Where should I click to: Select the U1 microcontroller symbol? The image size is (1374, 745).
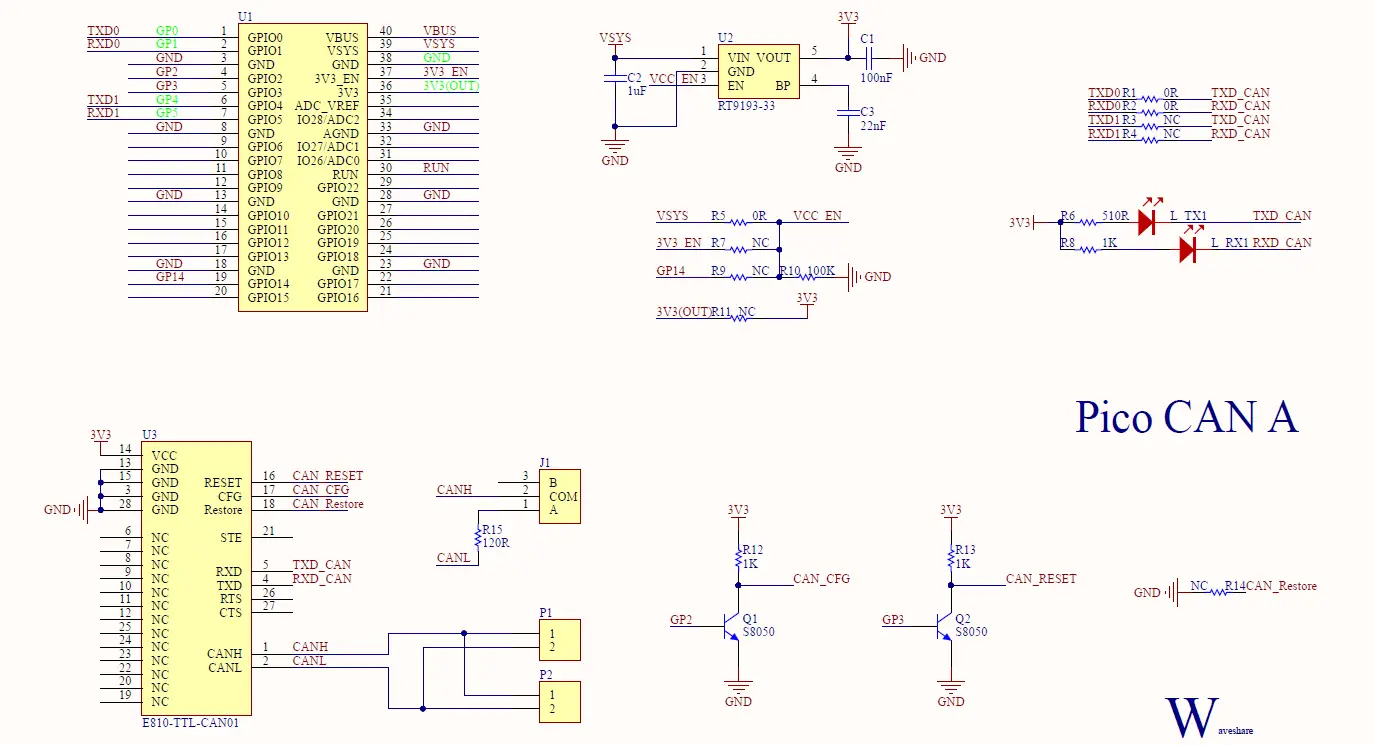[303, 165]
